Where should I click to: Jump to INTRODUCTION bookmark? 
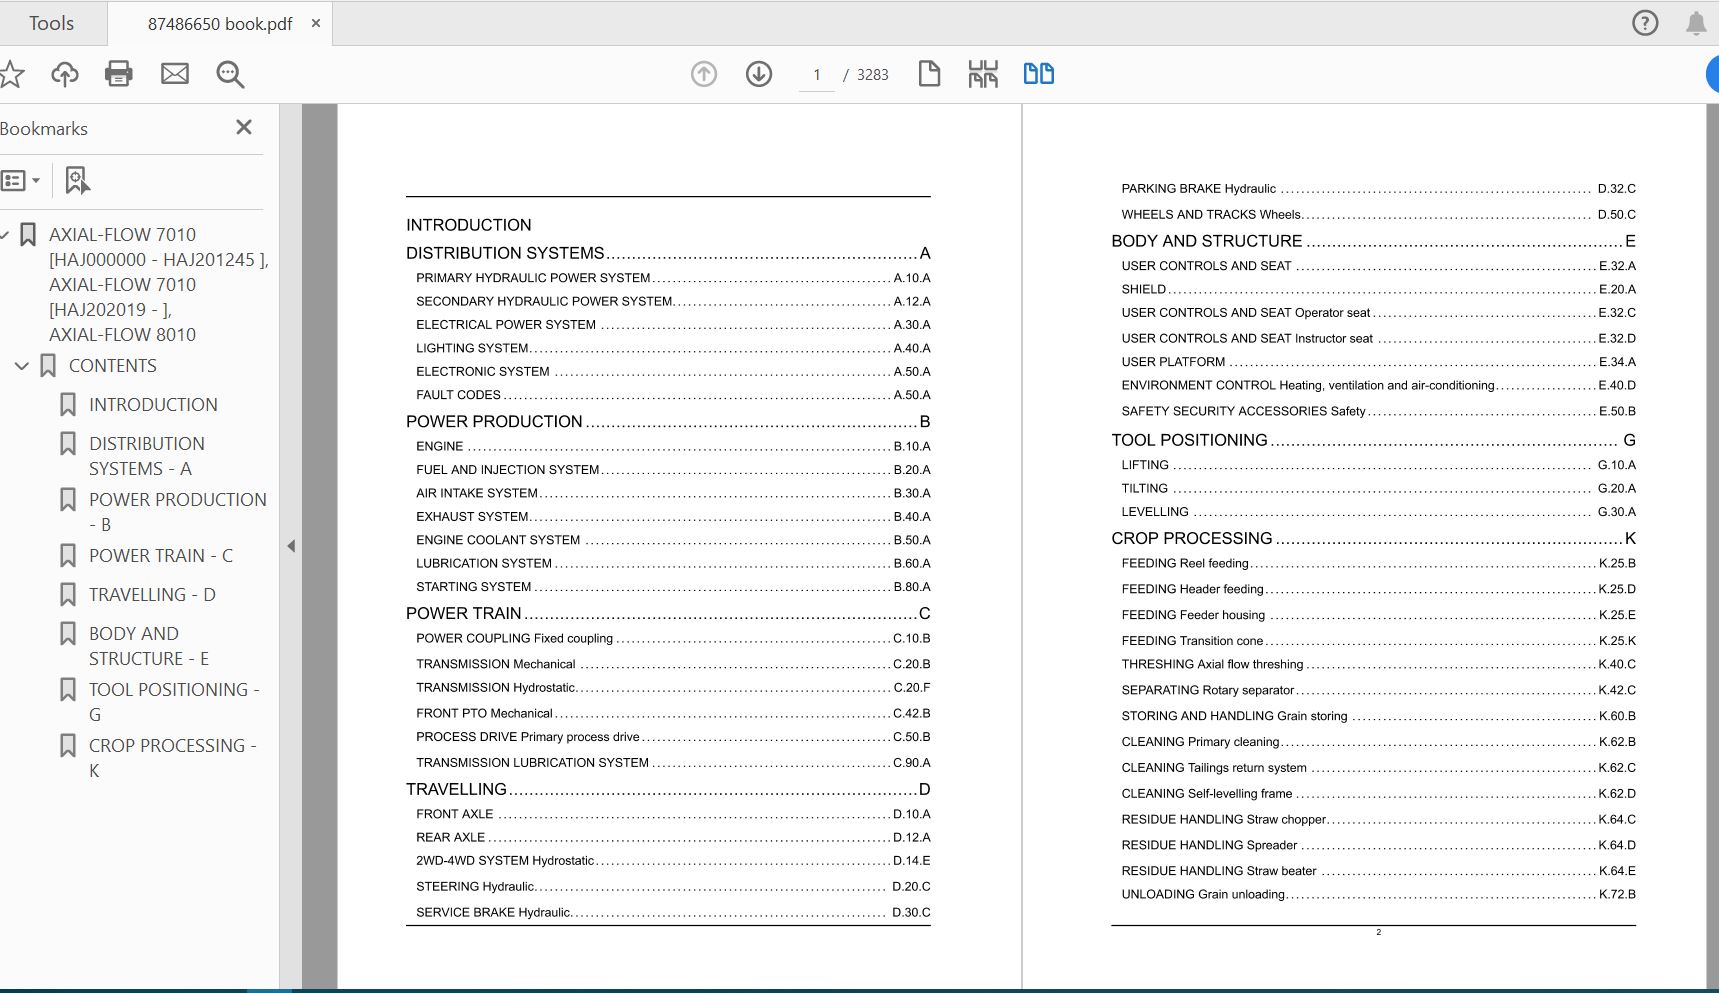point(153,405)
